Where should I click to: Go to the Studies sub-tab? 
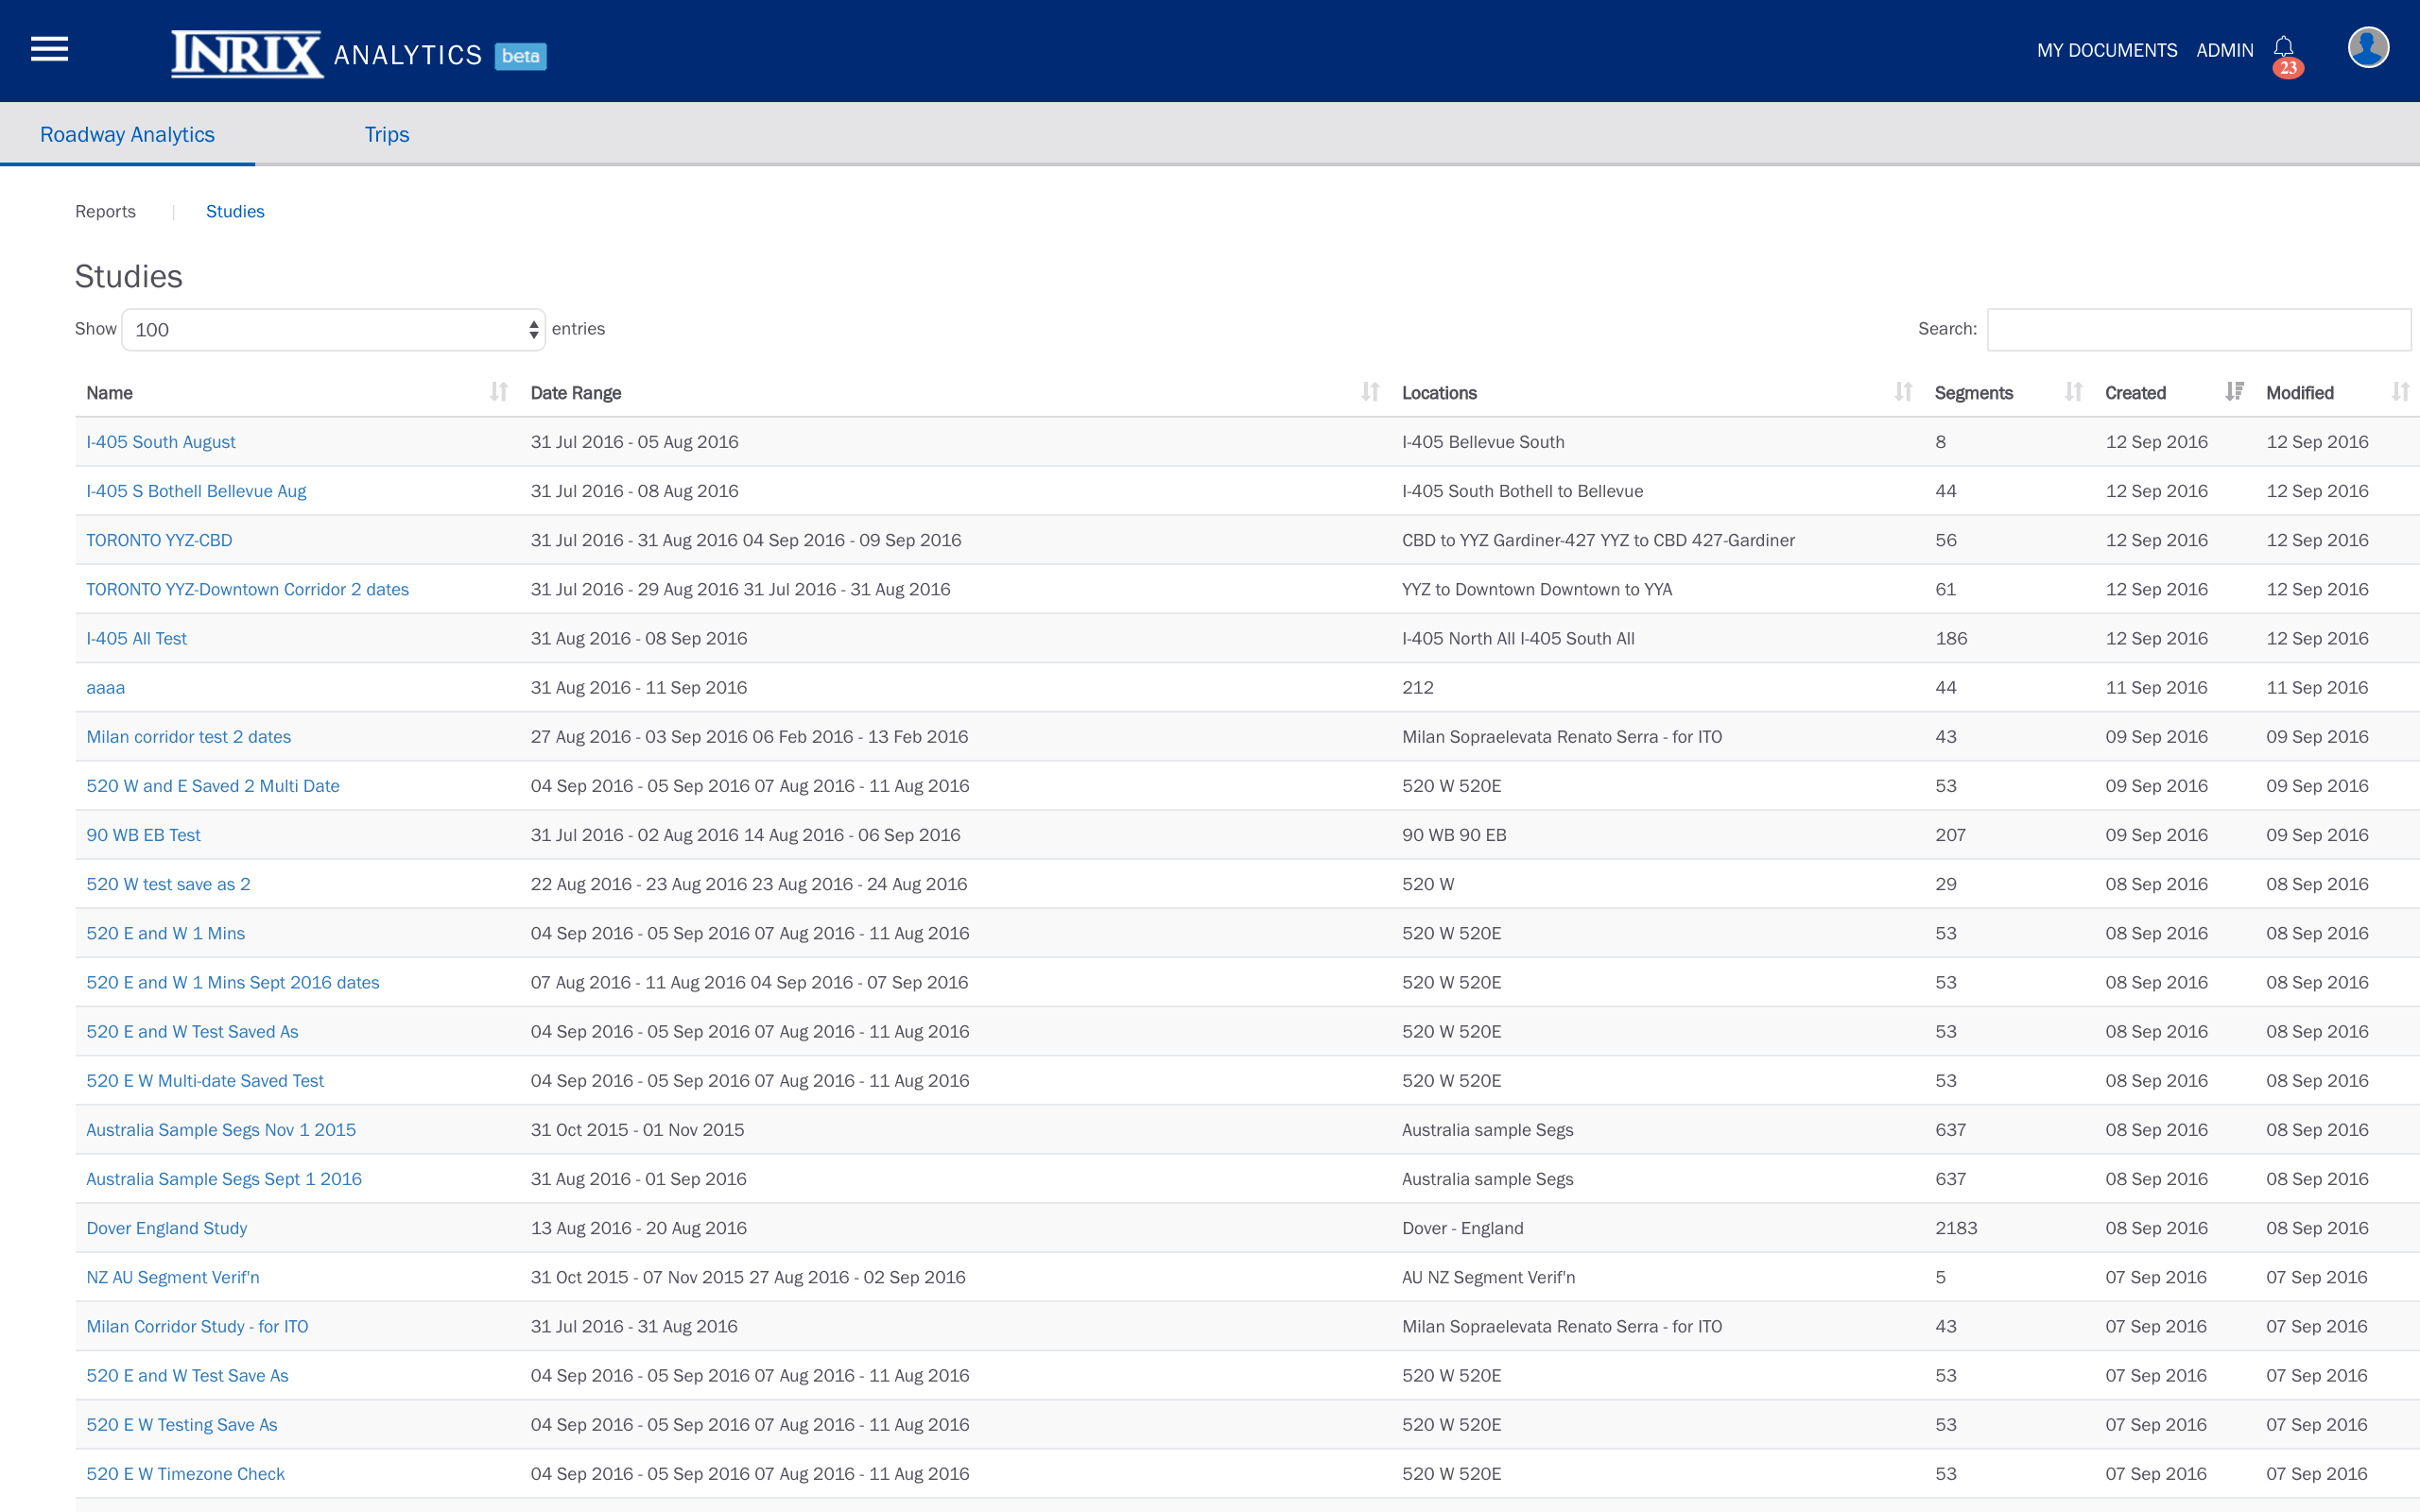(235, 211)
